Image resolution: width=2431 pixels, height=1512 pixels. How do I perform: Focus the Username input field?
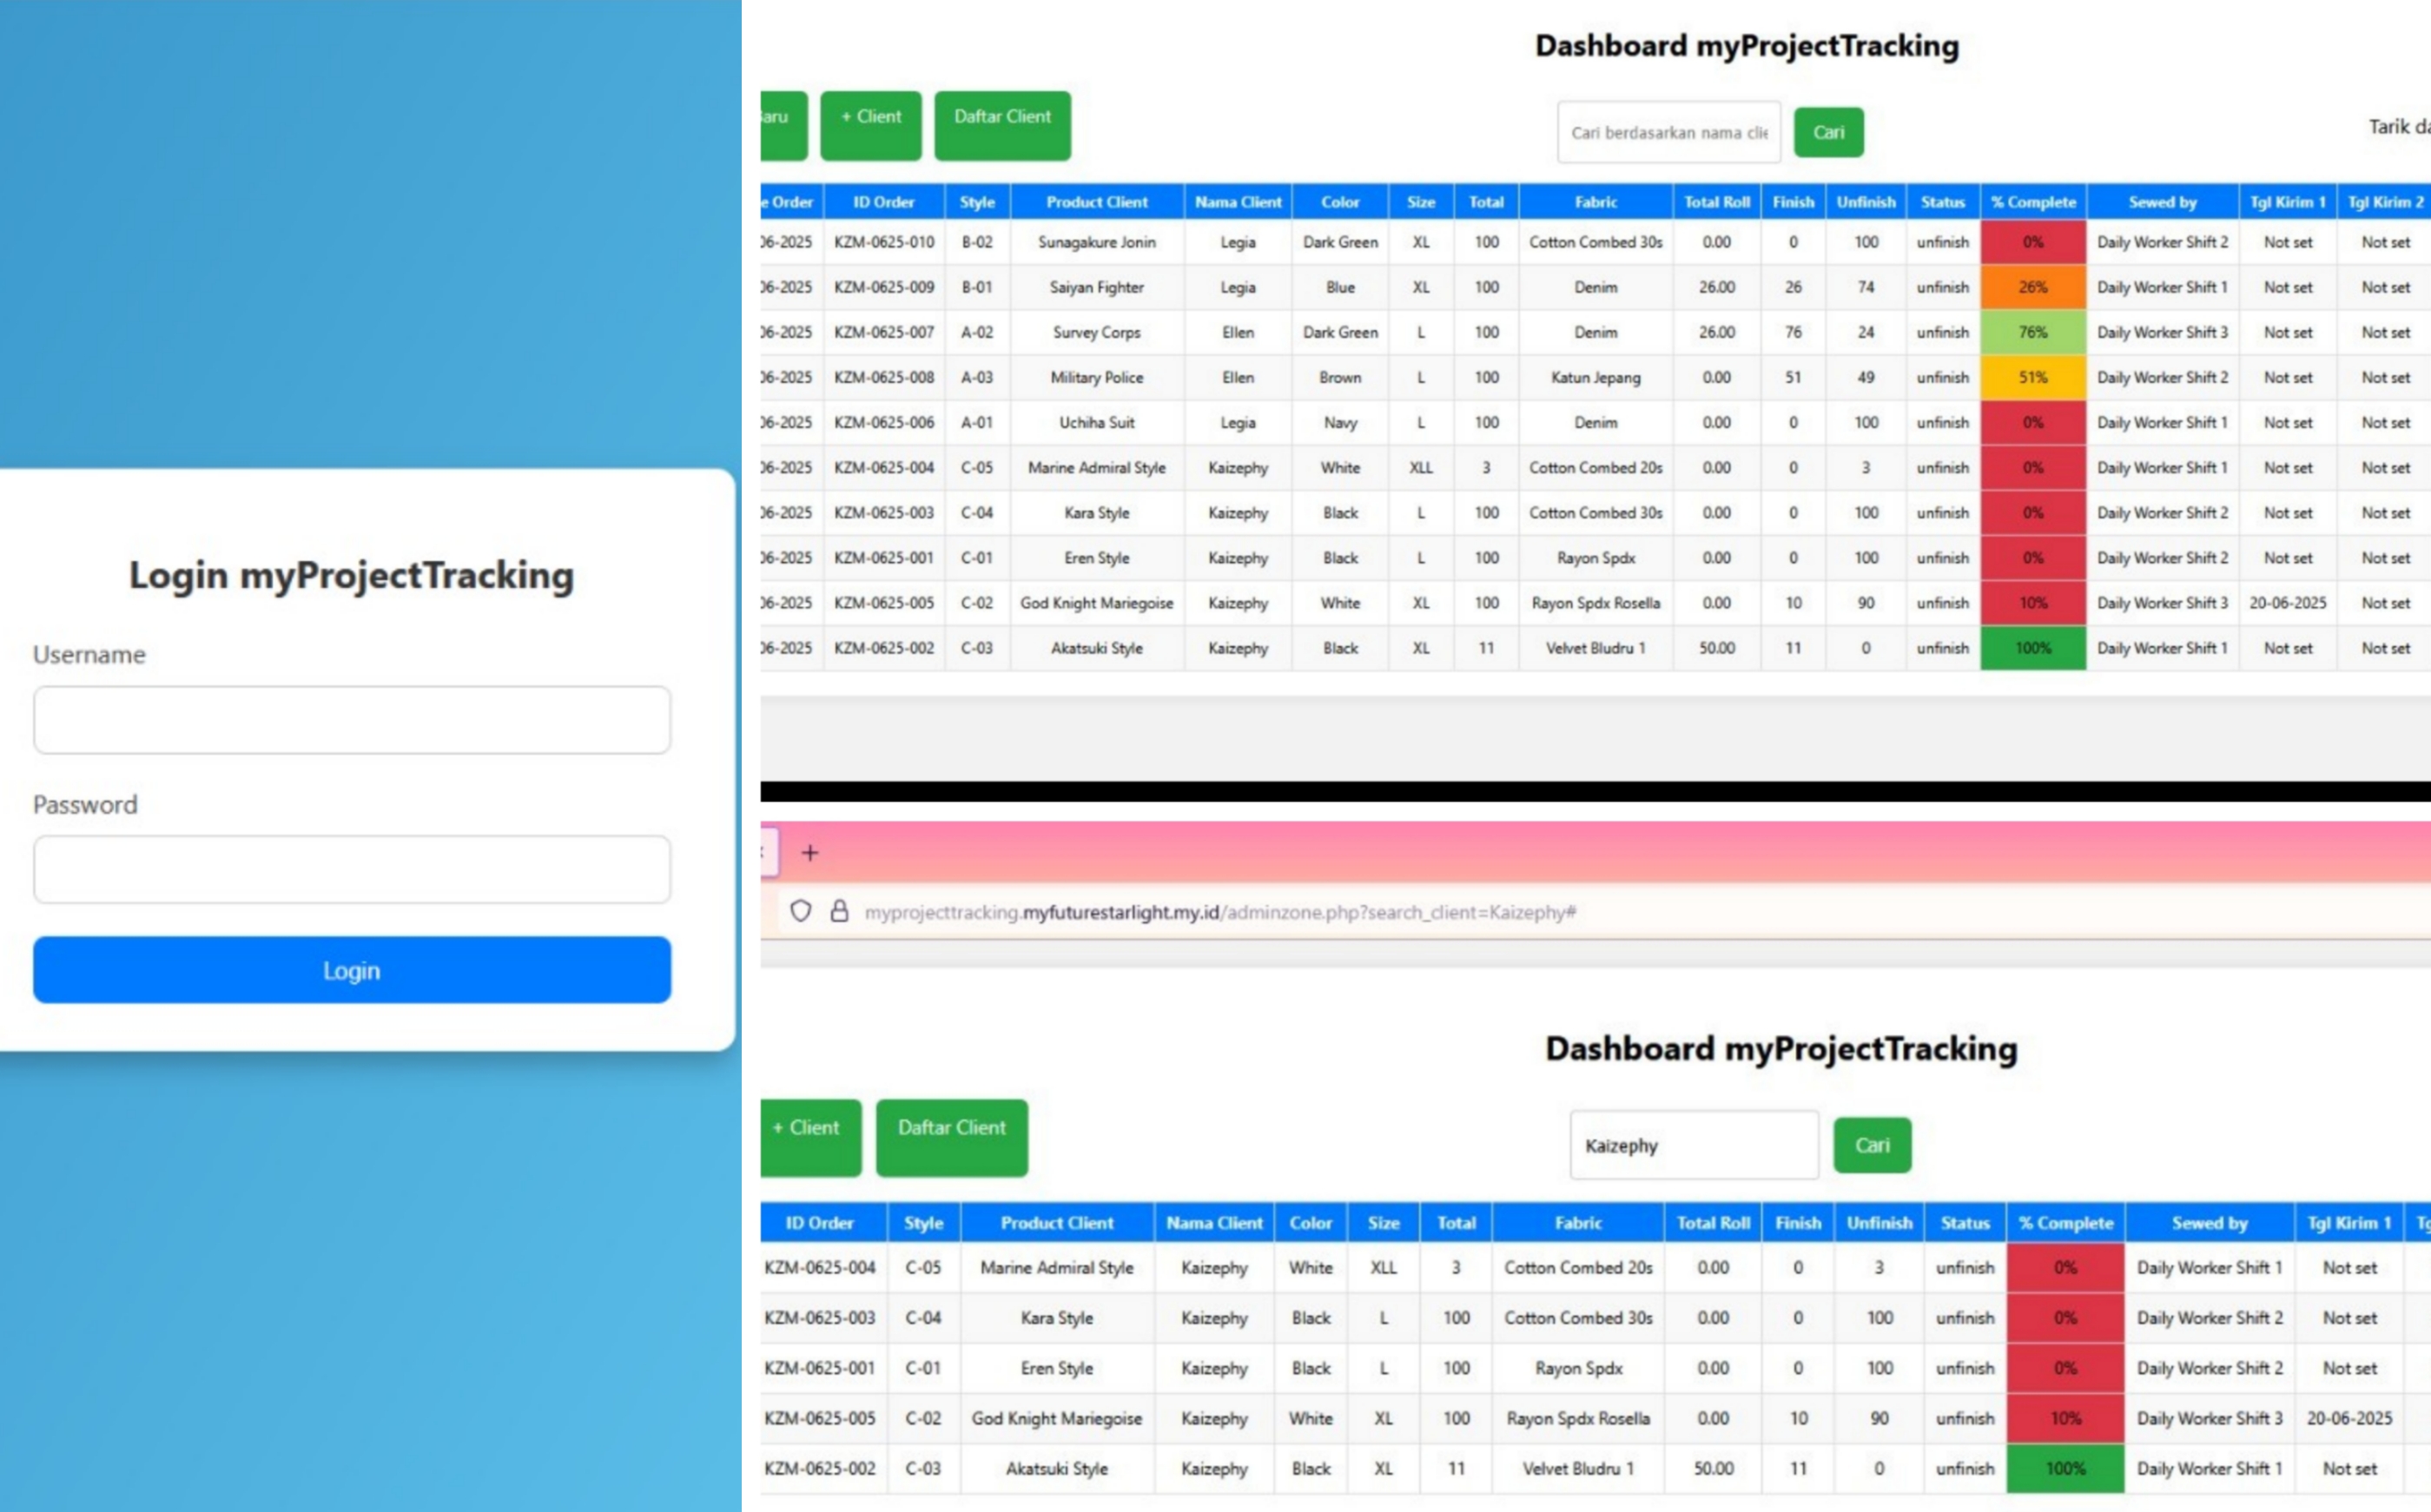351,720
